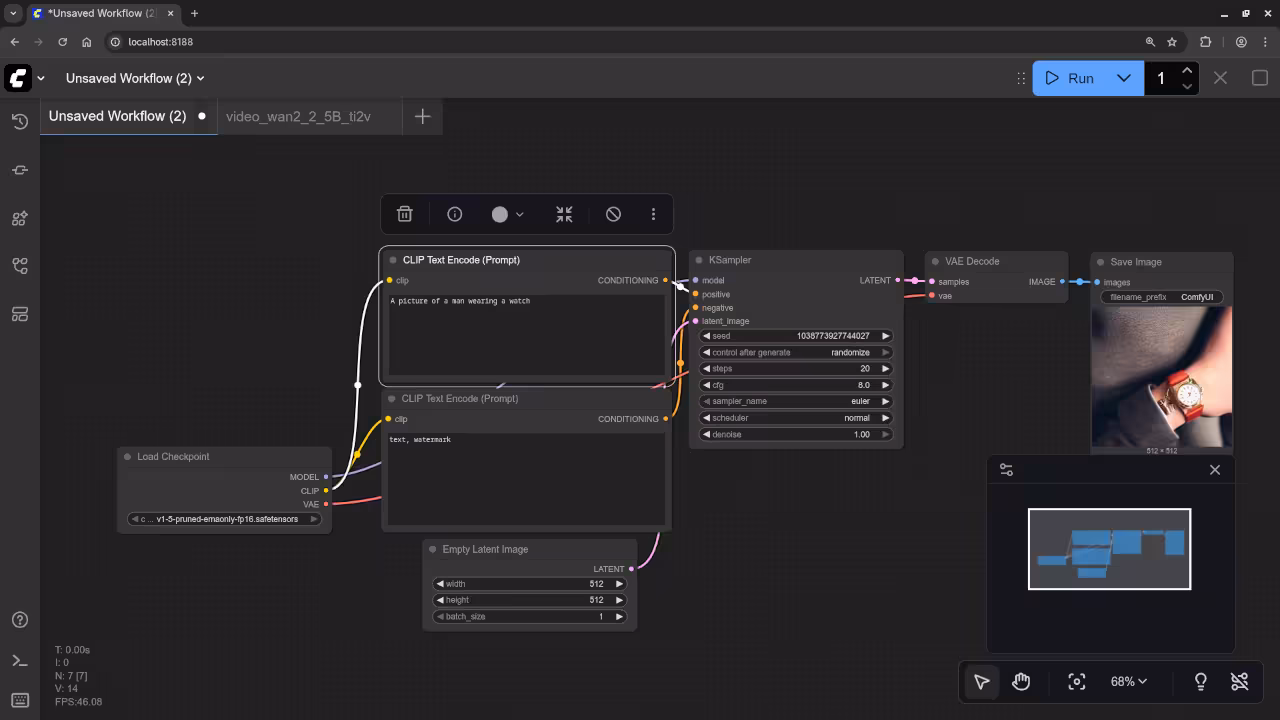The image size is (1280, 720).
Task: Click the Run button
Action: (x=1072, y=78)
